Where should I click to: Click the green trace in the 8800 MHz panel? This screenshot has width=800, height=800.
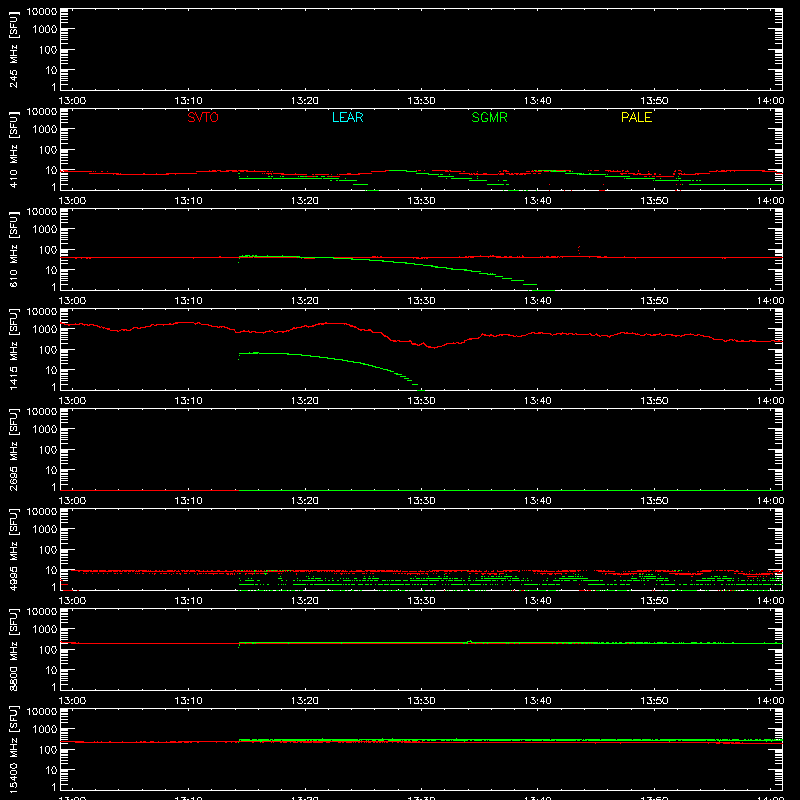coord(510,642)
